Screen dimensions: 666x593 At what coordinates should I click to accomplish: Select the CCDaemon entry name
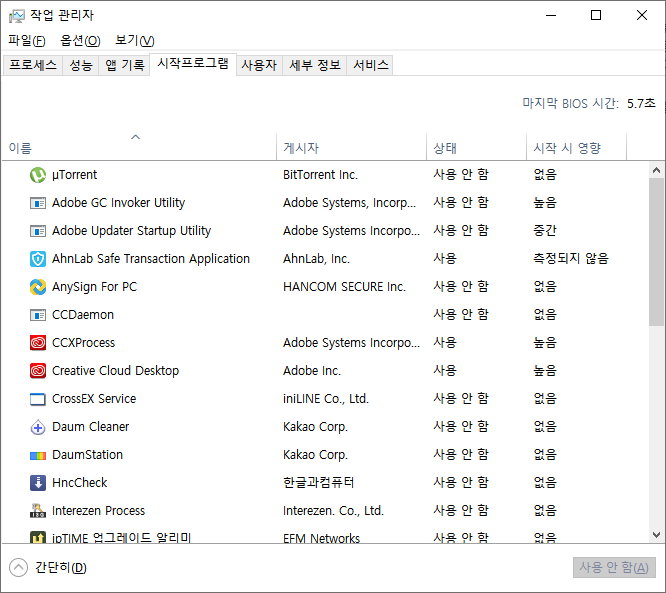coord(83,315)
